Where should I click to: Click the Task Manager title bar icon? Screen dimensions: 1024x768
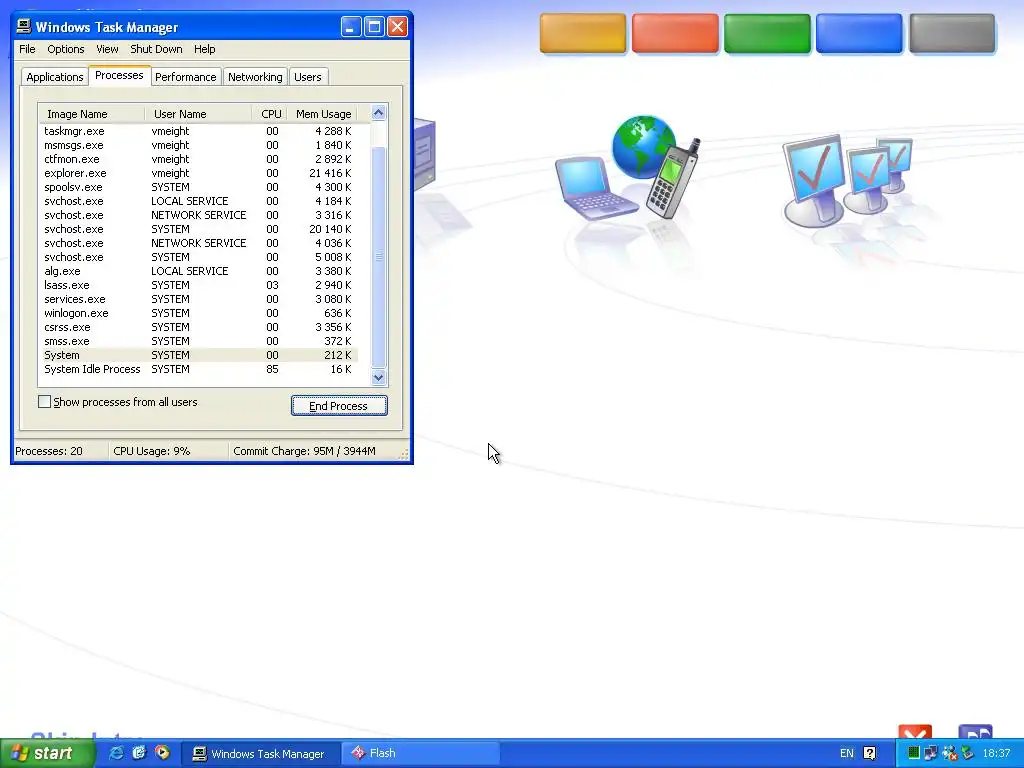pos(24,26)
